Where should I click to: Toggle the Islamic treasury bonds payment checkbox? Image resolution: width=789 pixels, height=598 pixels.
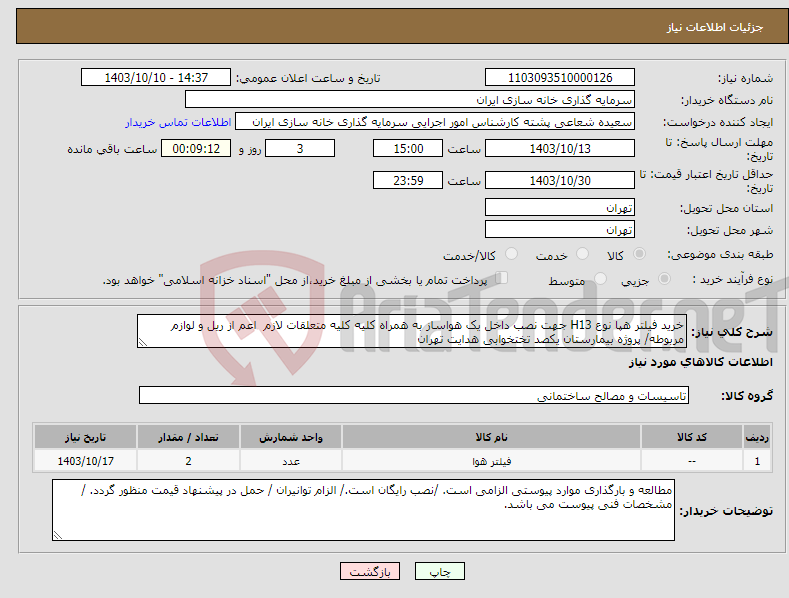coord(502,278)
